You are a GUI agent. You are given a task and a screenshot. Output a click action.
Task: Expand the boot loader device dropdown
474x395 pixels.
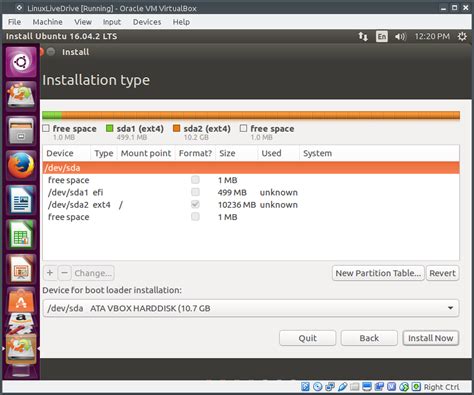pos(251,308)
